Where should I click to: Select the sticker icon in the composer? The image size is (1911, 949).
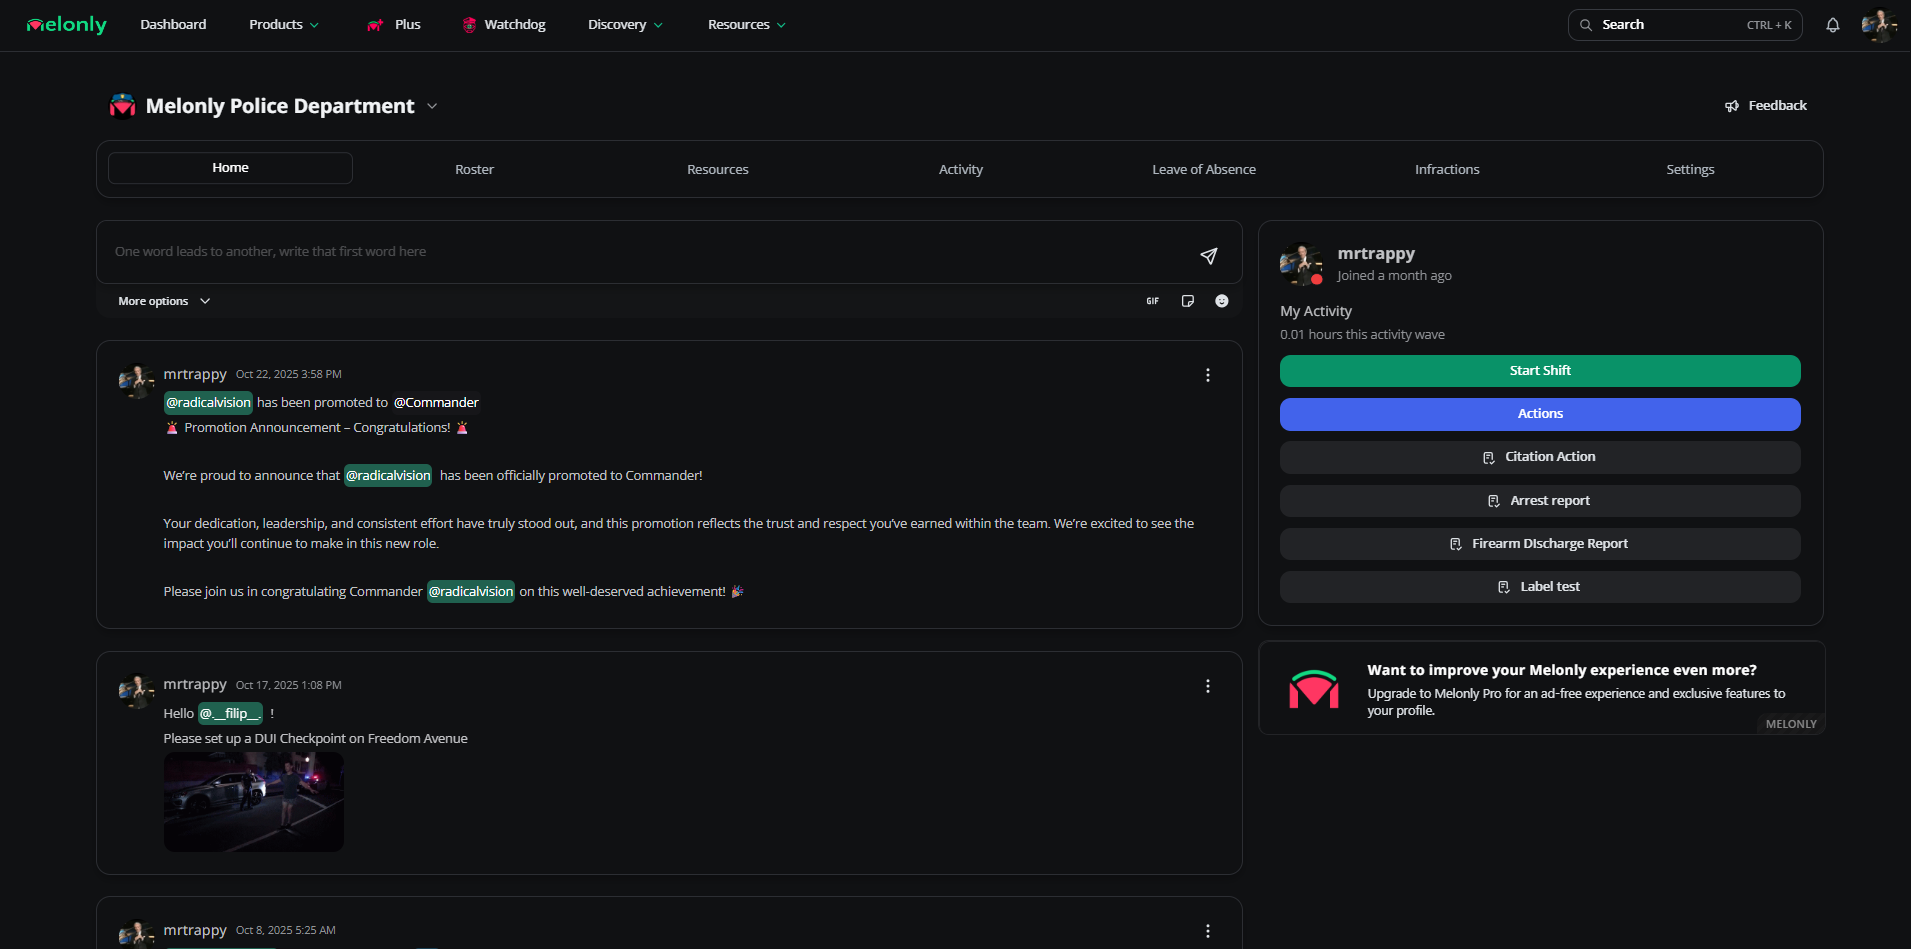pyautogui.click(x=1187, y=300)
